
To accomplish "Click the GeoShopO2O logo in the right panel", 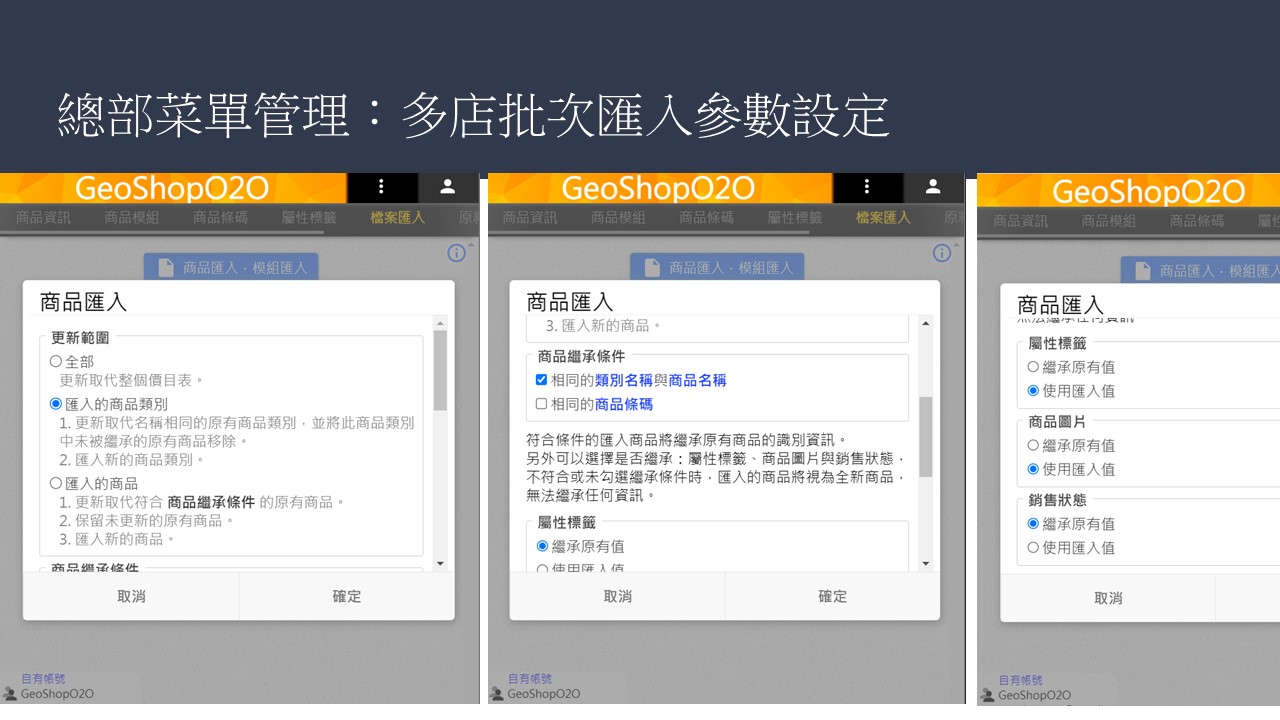I will pyautogui.click(x=1148, y=191).
